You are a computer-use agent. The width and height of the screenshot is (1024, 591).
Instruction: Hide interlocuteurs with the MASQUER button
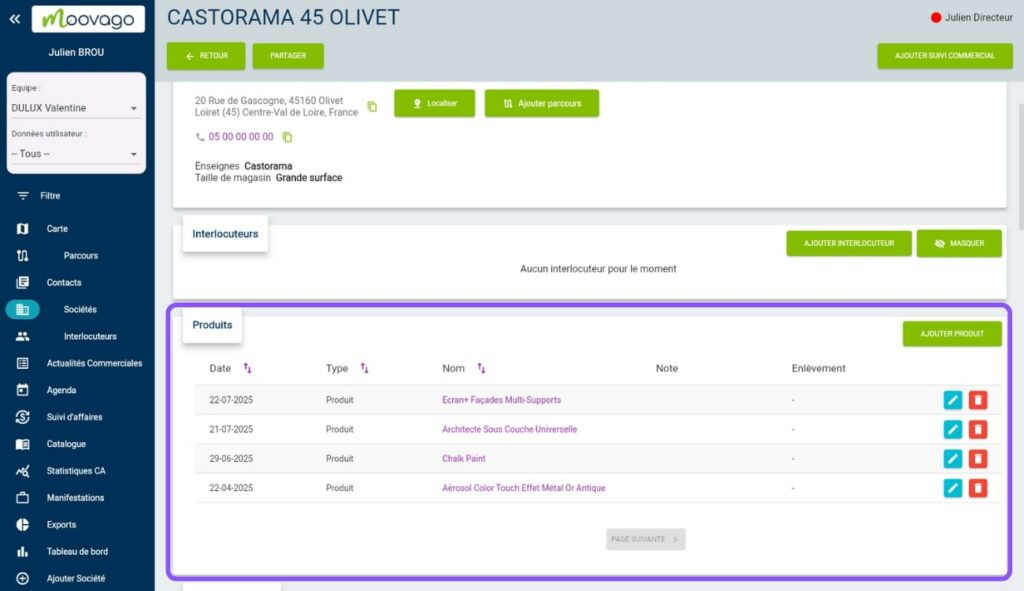coord(959,244)
